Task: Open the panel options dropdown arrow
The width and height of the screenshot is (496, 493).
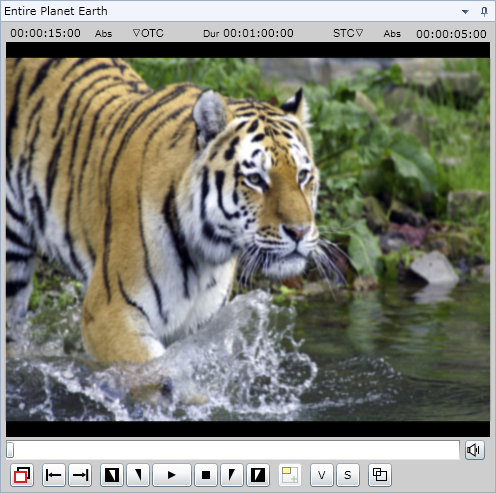Action: [465, 12]
